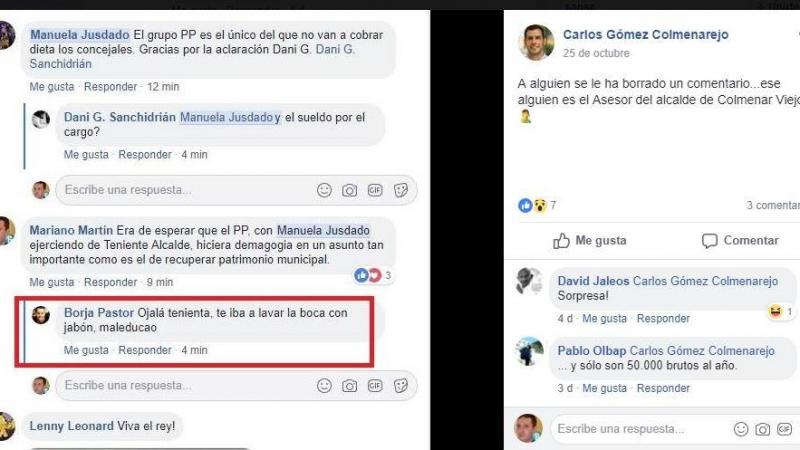
Task: Like Borja Pastor's comment
Action: click(x=86, y=350)
